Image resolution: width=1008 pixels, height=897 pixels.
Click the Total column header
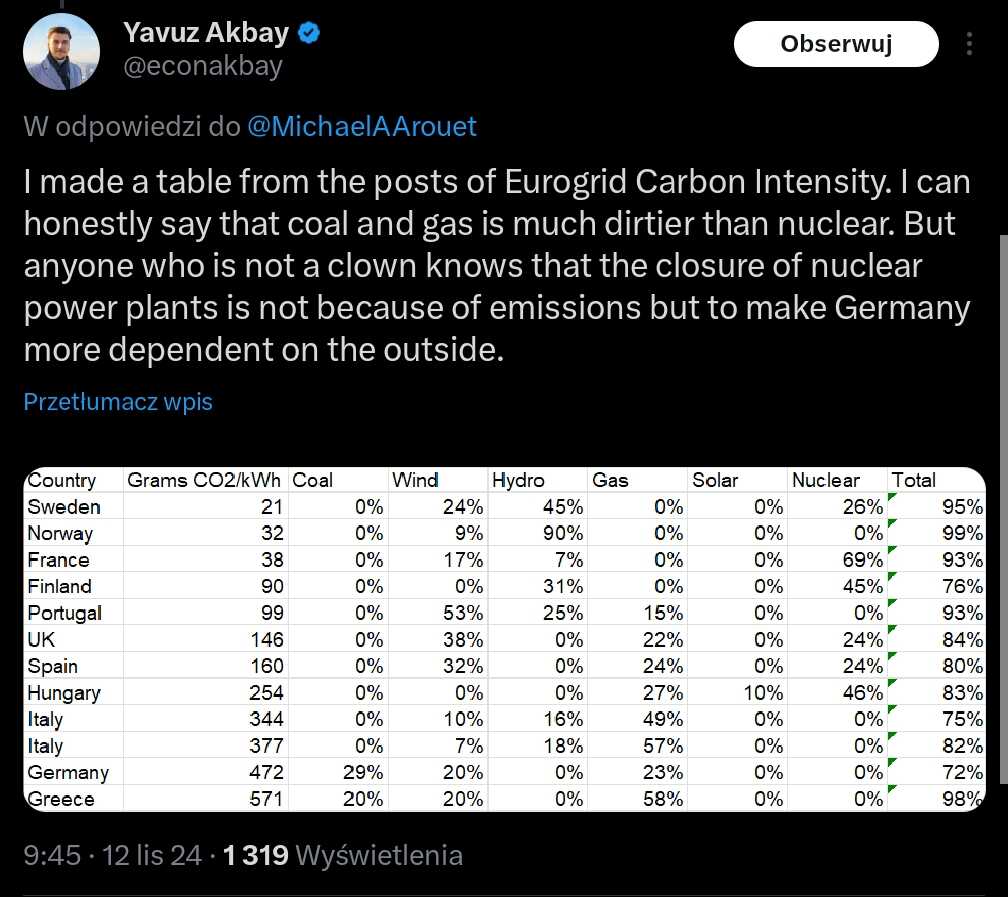coord(913,480)
